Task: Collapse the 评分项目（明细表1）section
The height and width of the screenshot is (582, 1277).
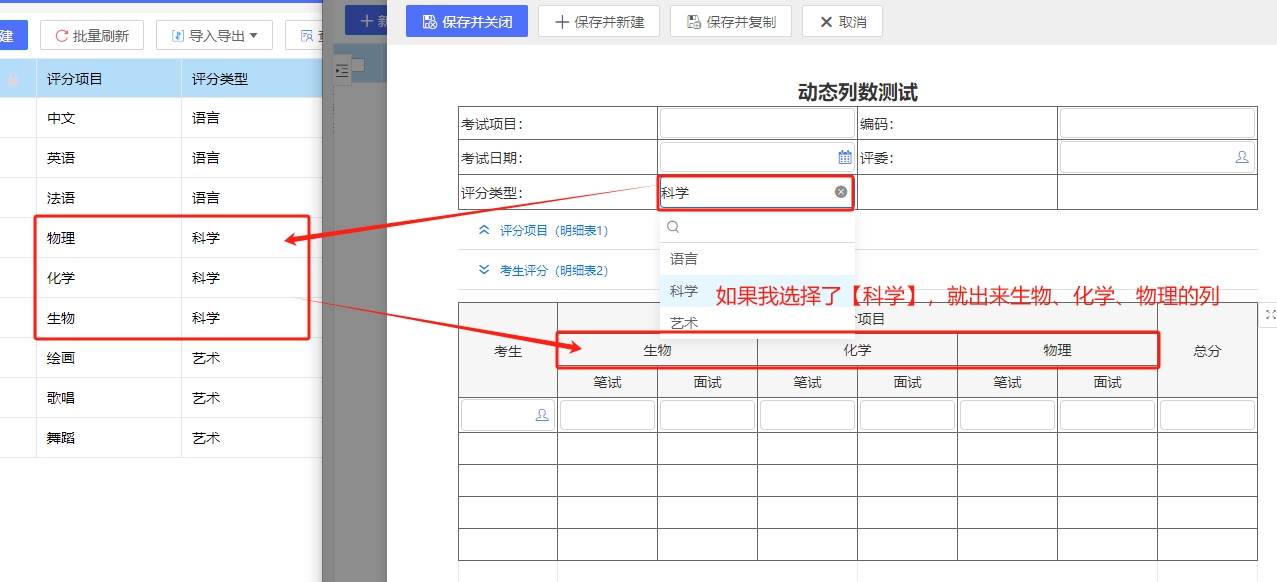Action: (545, 230)
